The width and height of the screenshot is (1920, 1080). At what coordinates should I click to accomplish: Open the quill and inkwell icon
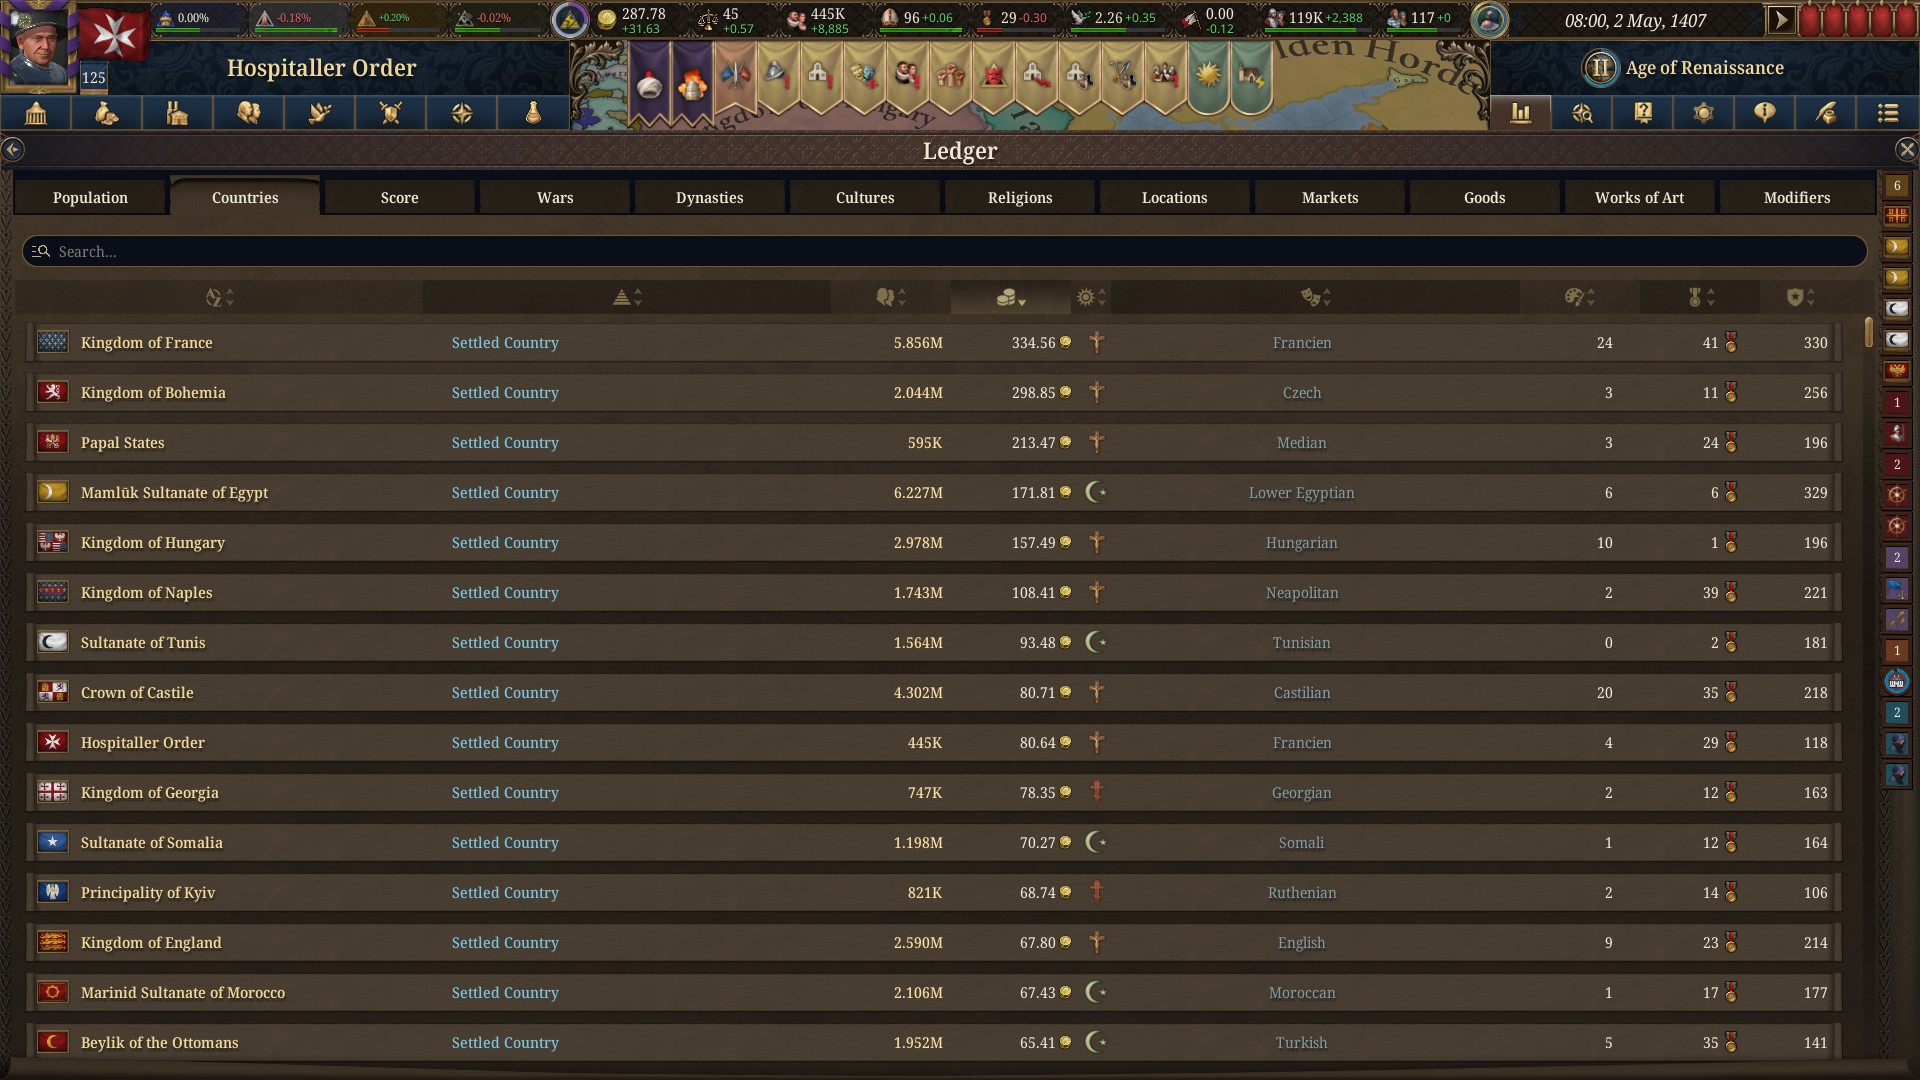pyautogui.click(x=1826, y=113)
